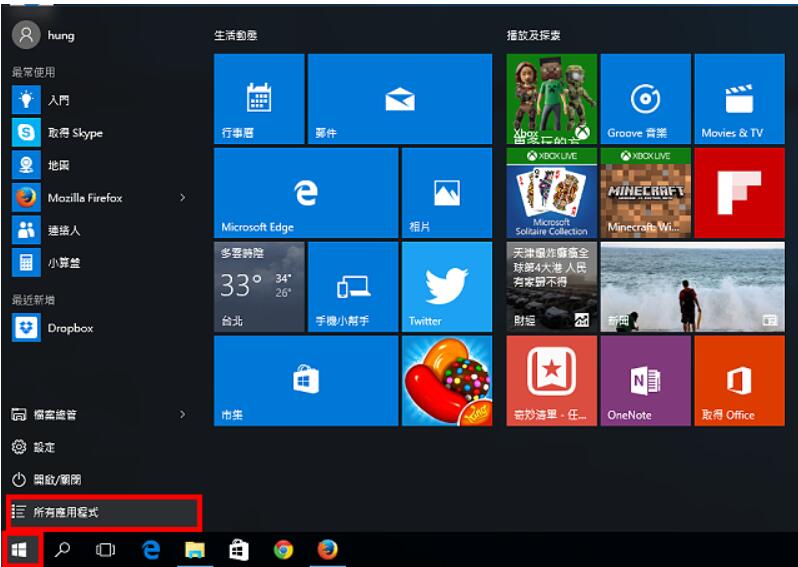Image resolution: width=798 pixels, height=567 pixels.
Task: Launch Firefox from the taskbar
Action: coord(327,550)
